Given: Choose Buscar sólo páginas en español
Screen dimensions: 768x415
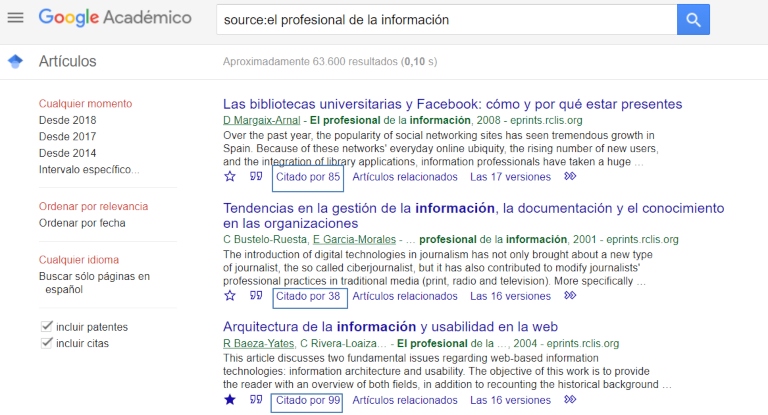Looking at the screenshot, I should [94, 283].
